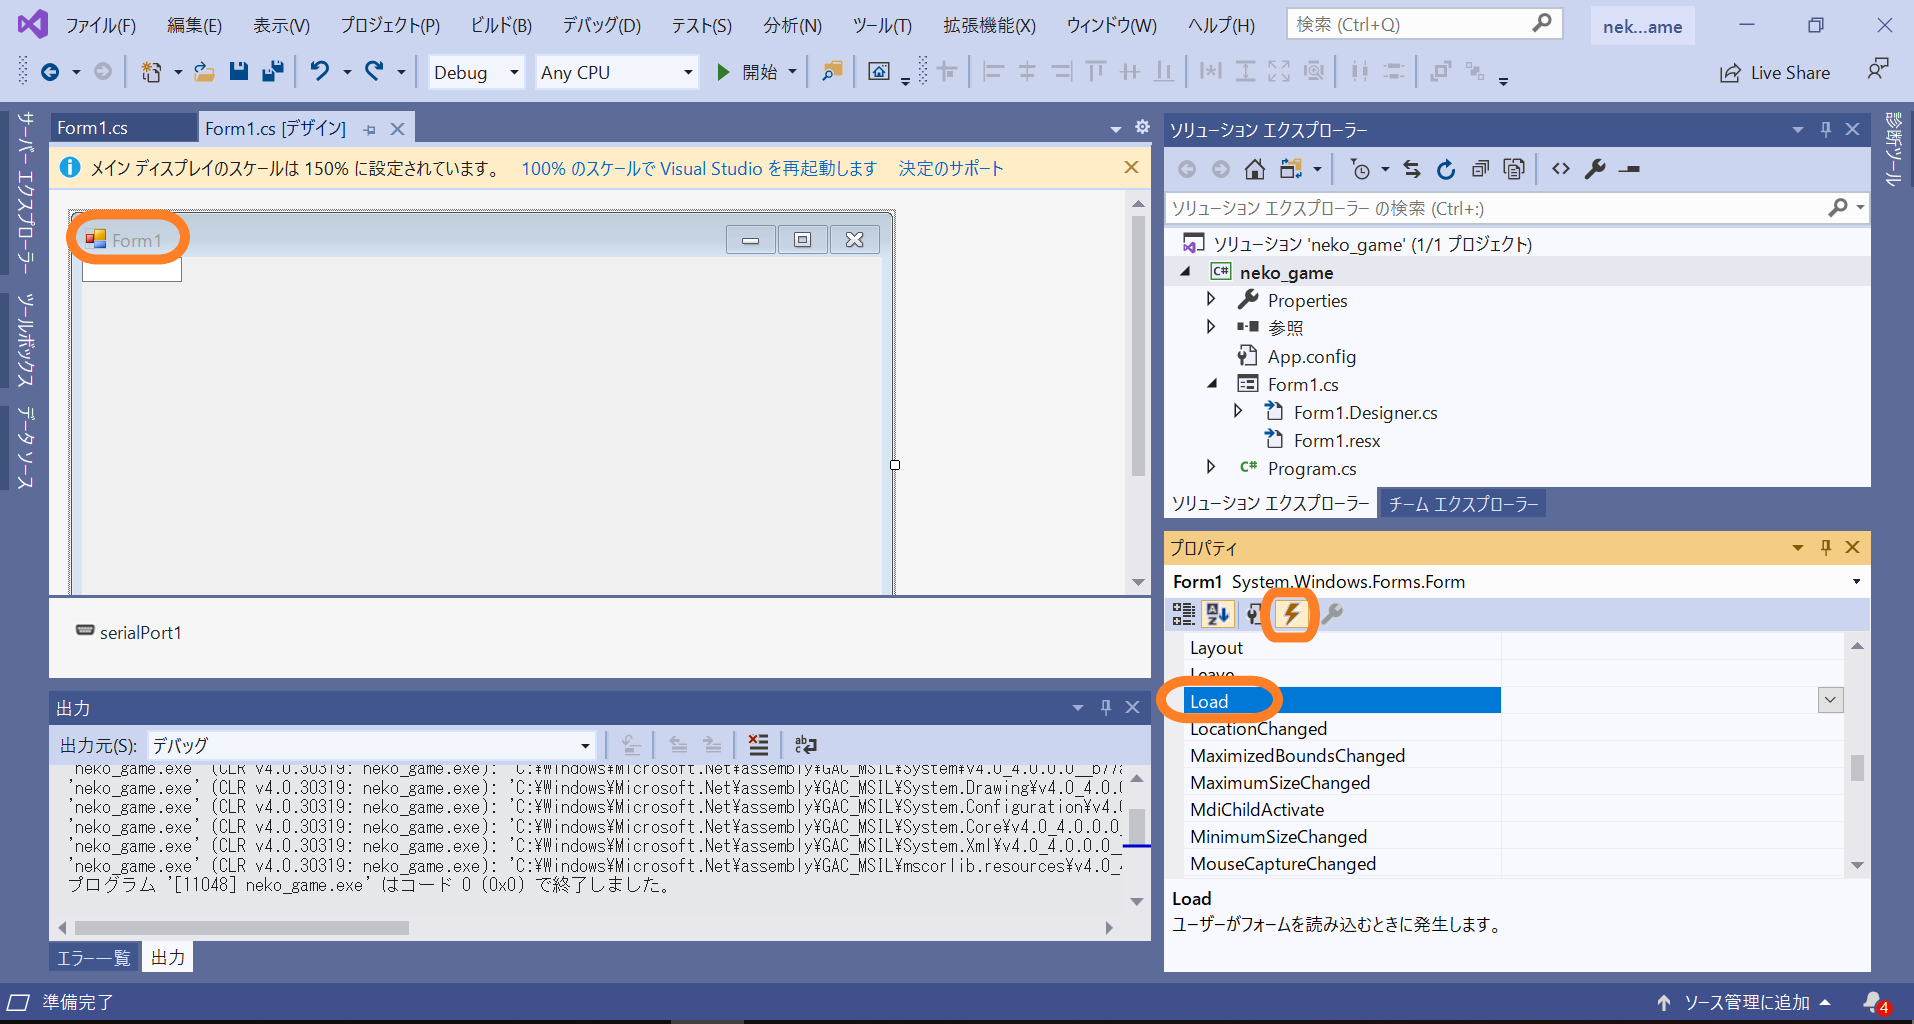The height and width of the screenshot is (1024, 1914).
Task: Click the Save All icon on the toolbar
Action: (x=273, y=71)
